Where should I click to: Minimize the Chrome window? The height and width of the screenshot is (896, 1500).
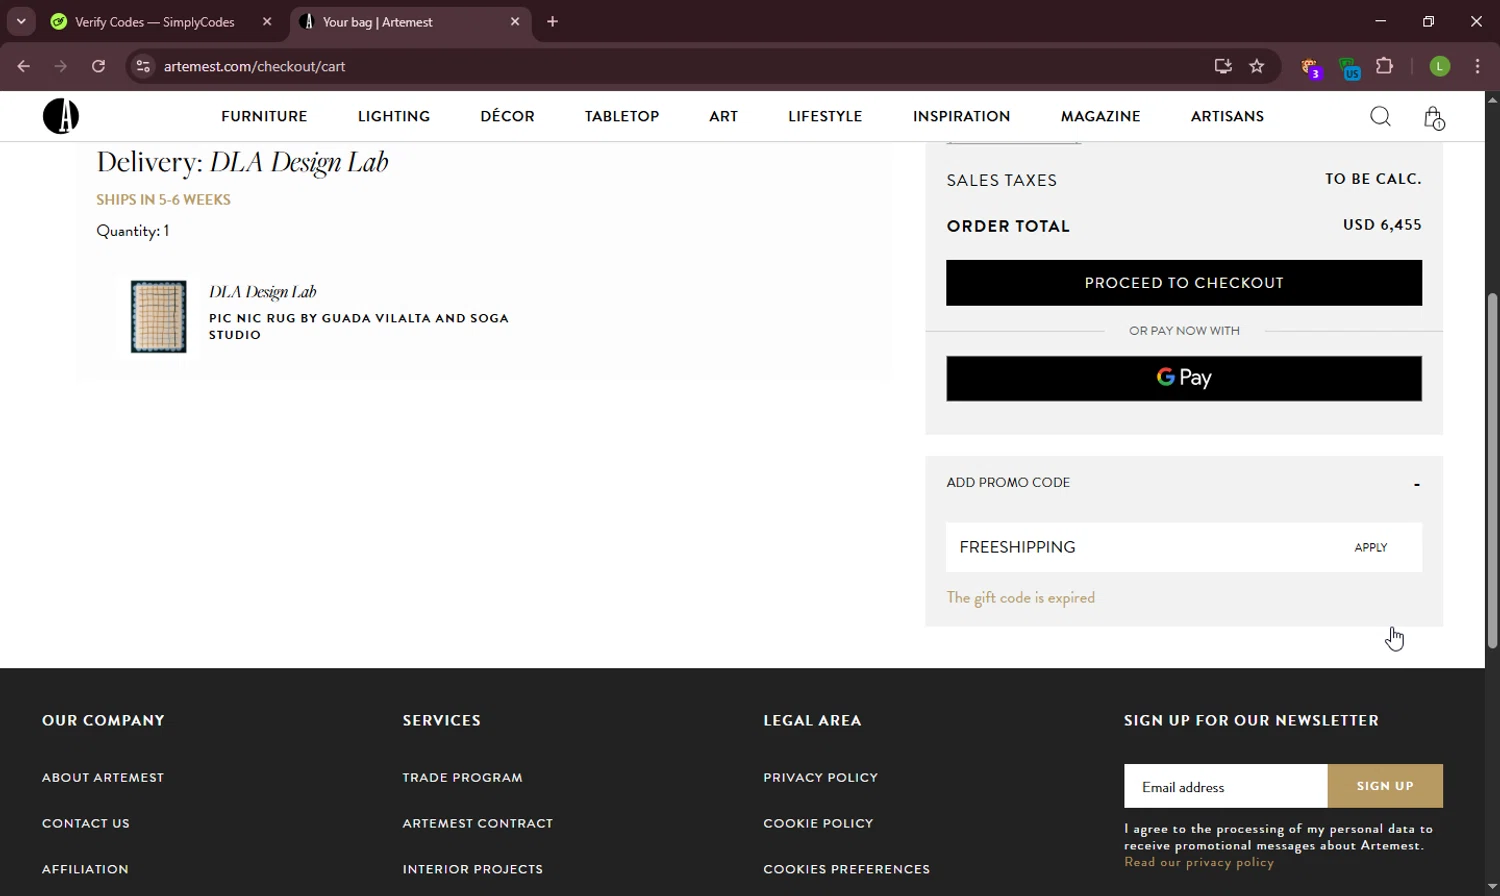point(1380,21)
